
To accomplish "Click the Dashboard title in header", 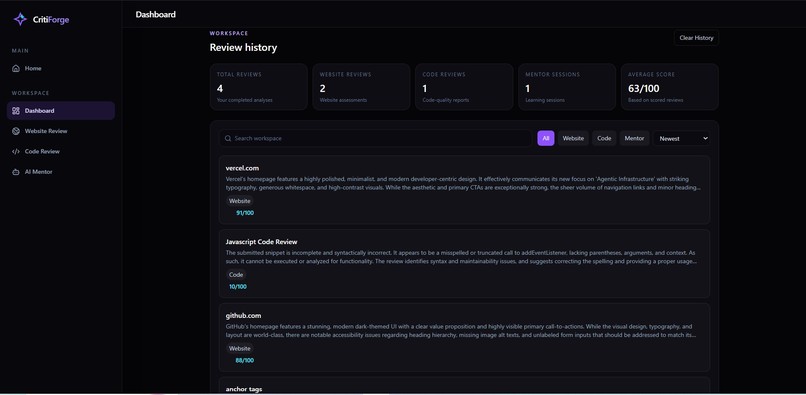I will pyautogui.click(x=156, y=14).
